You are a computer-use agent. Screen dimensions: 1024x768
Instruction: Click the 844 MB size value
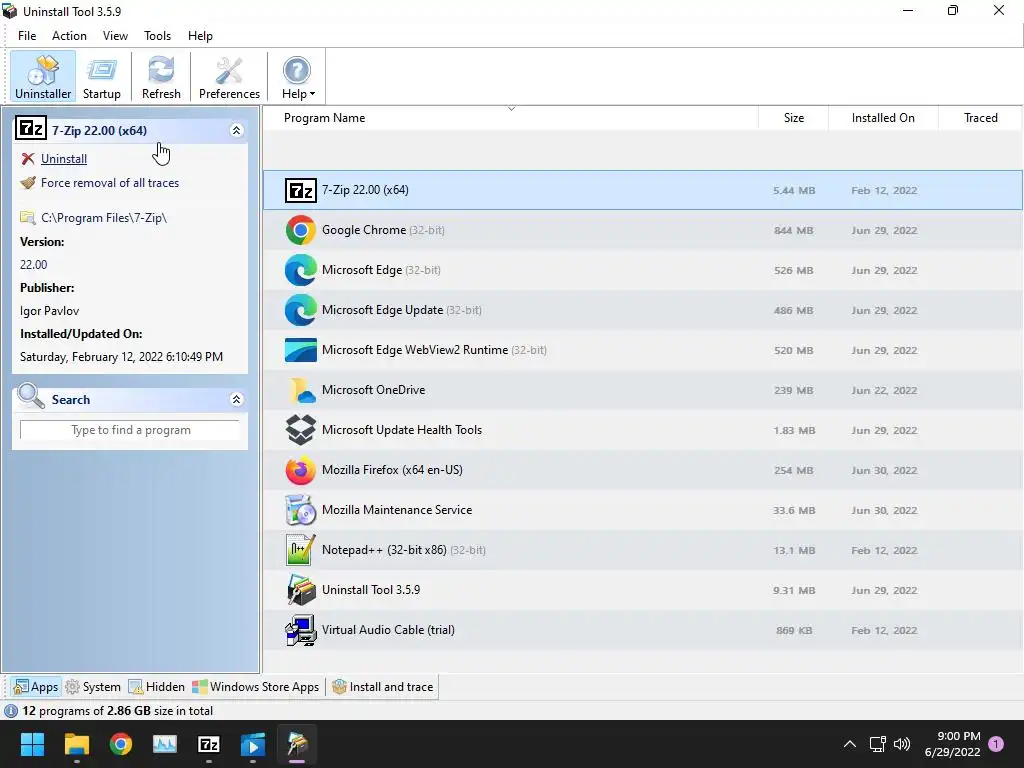793,231
